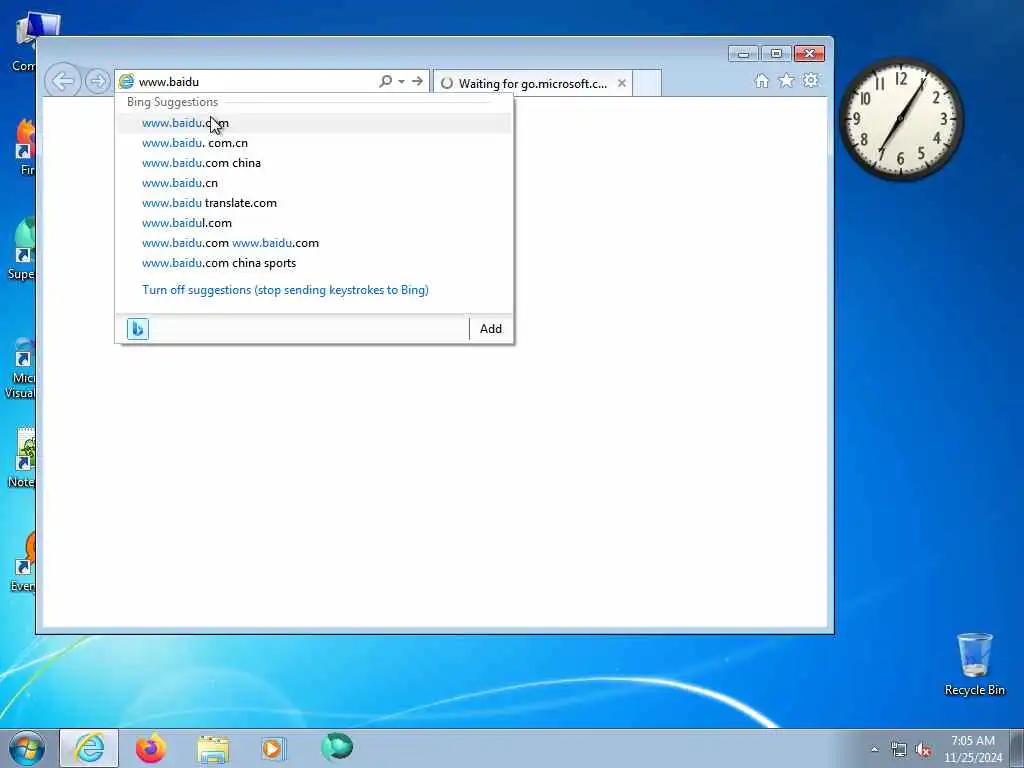Image resolution: width=1024 pixels, height=768 pixels.
Task: Select the Bing search provider icon
Action: click(138, 328)
